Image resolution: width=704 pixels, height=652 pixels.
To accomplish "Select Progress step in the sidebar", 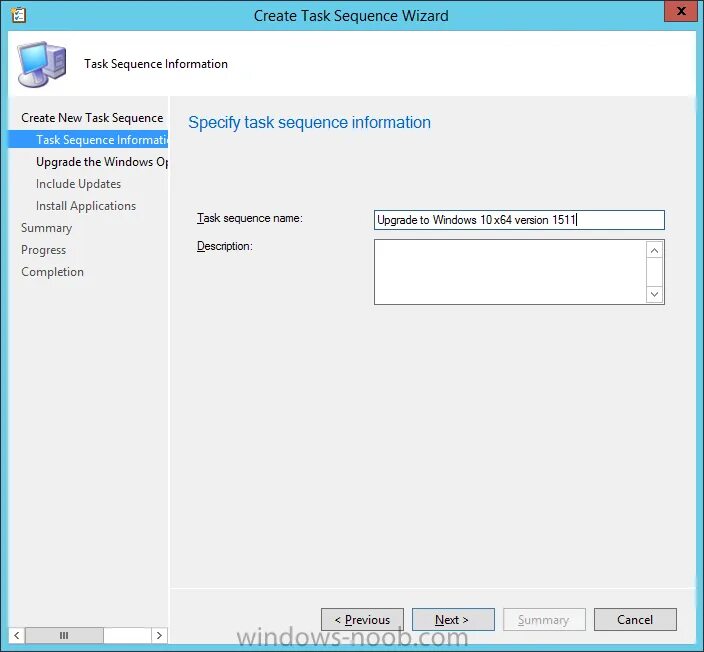I will (44, 250).
